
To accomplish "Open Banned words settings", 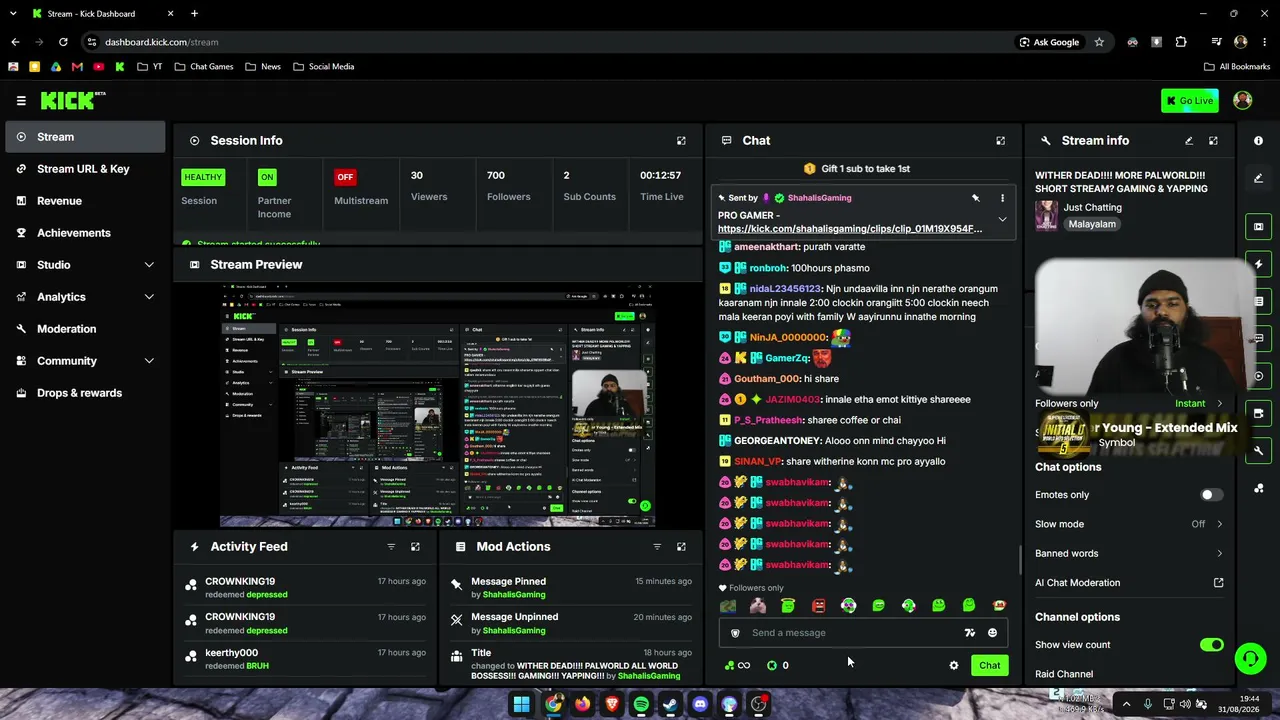I will 1130,553.
